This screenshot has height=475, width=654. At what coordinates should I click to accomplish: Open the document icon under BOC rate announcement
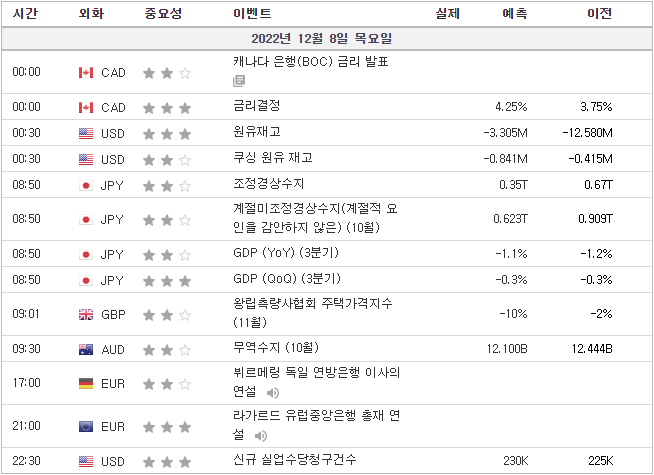tap(239, 81)
